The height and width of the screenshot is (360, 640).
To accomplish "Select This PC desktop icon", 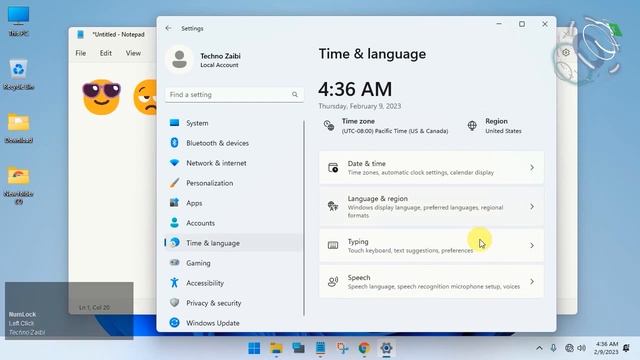I will click(x=18, y=21).
